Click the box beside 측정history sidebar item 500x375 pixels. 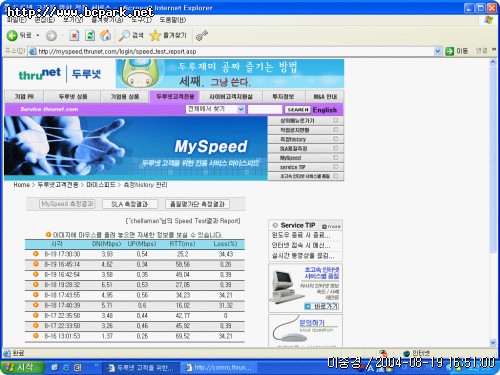pyautogui.click(x=335, y=139)
